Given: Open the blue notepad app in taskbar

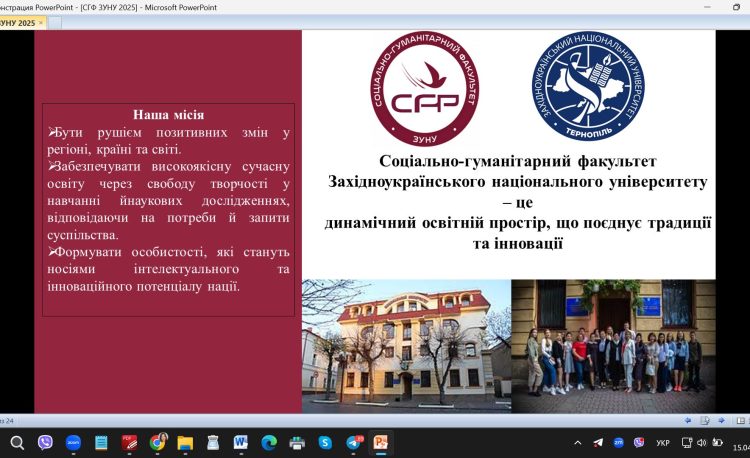Looking at the screenshot, I should pyautogui.click(x=101, y=443).
